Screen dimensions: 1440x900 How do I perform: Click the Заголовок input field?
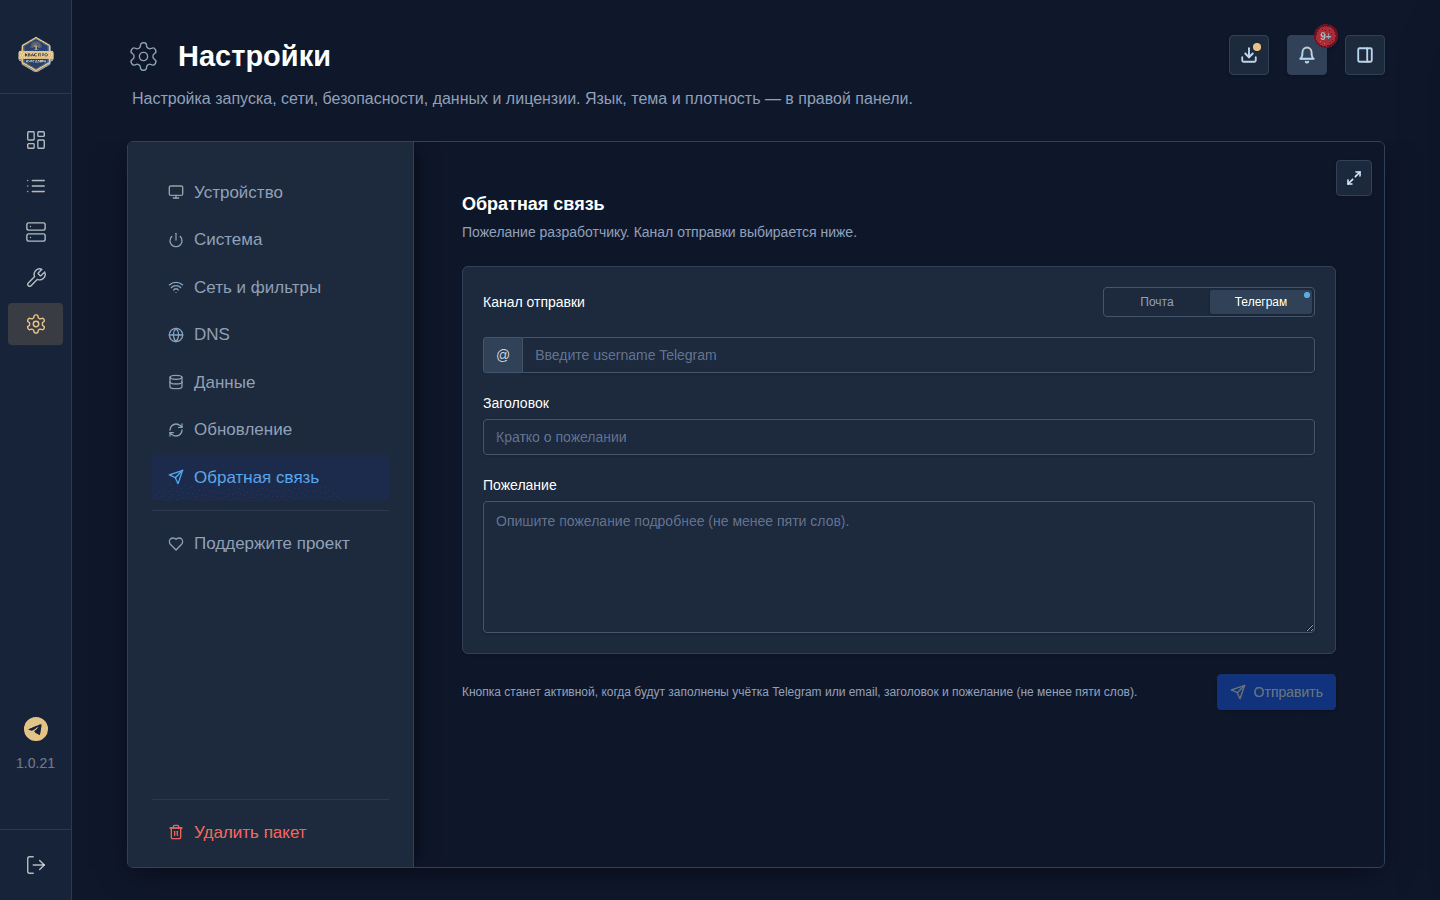coord(899,437)
